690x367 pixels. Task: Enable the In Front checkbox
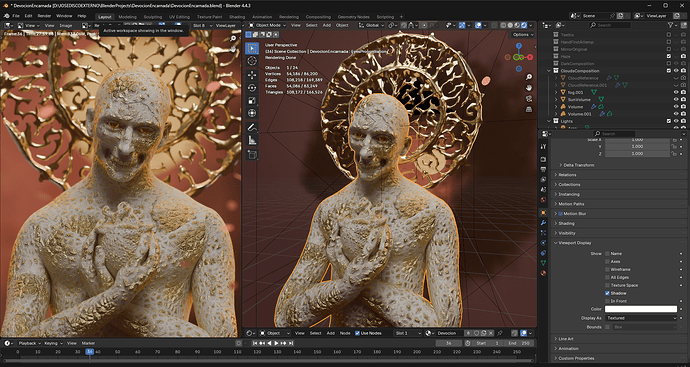(607, 301)
